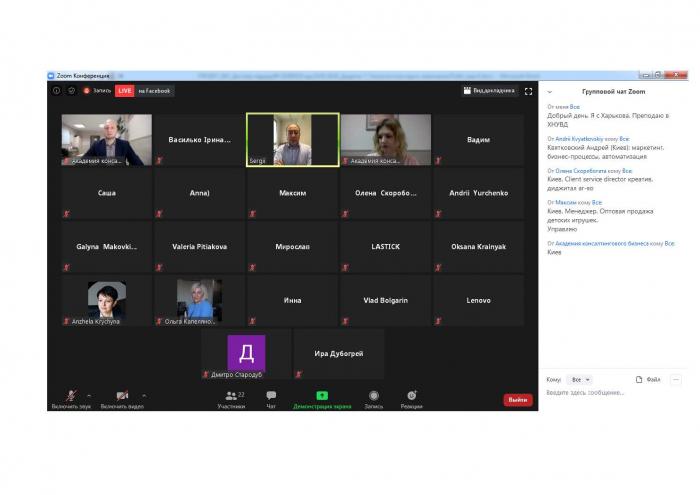Click the encryption shield icon
The width and height of the screenshot is (700, 495).
(71, 90)
